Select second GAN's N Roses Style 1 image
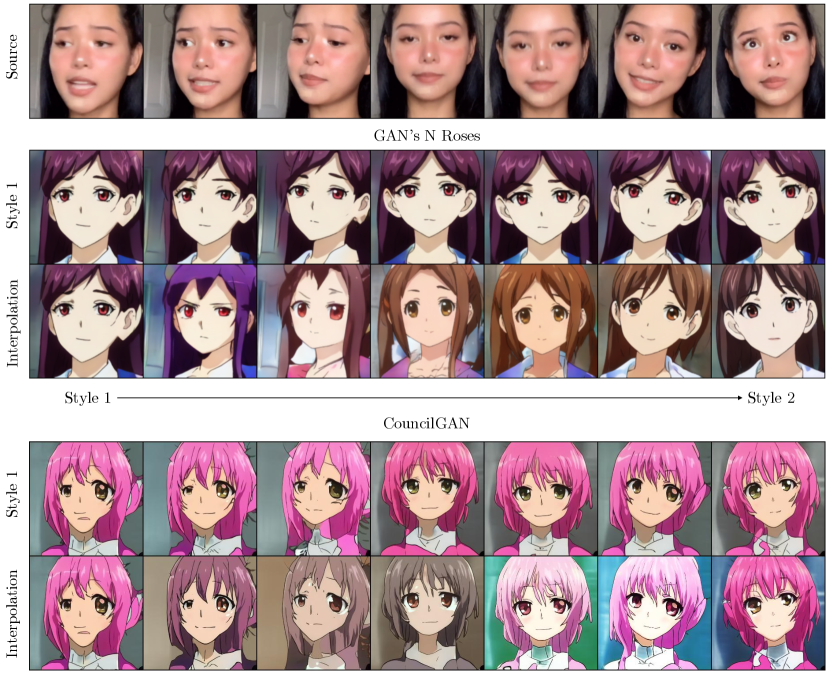Image resolution: width=830 pixels, height=675 pixels. pyautogui.click(x=200, y=207)
